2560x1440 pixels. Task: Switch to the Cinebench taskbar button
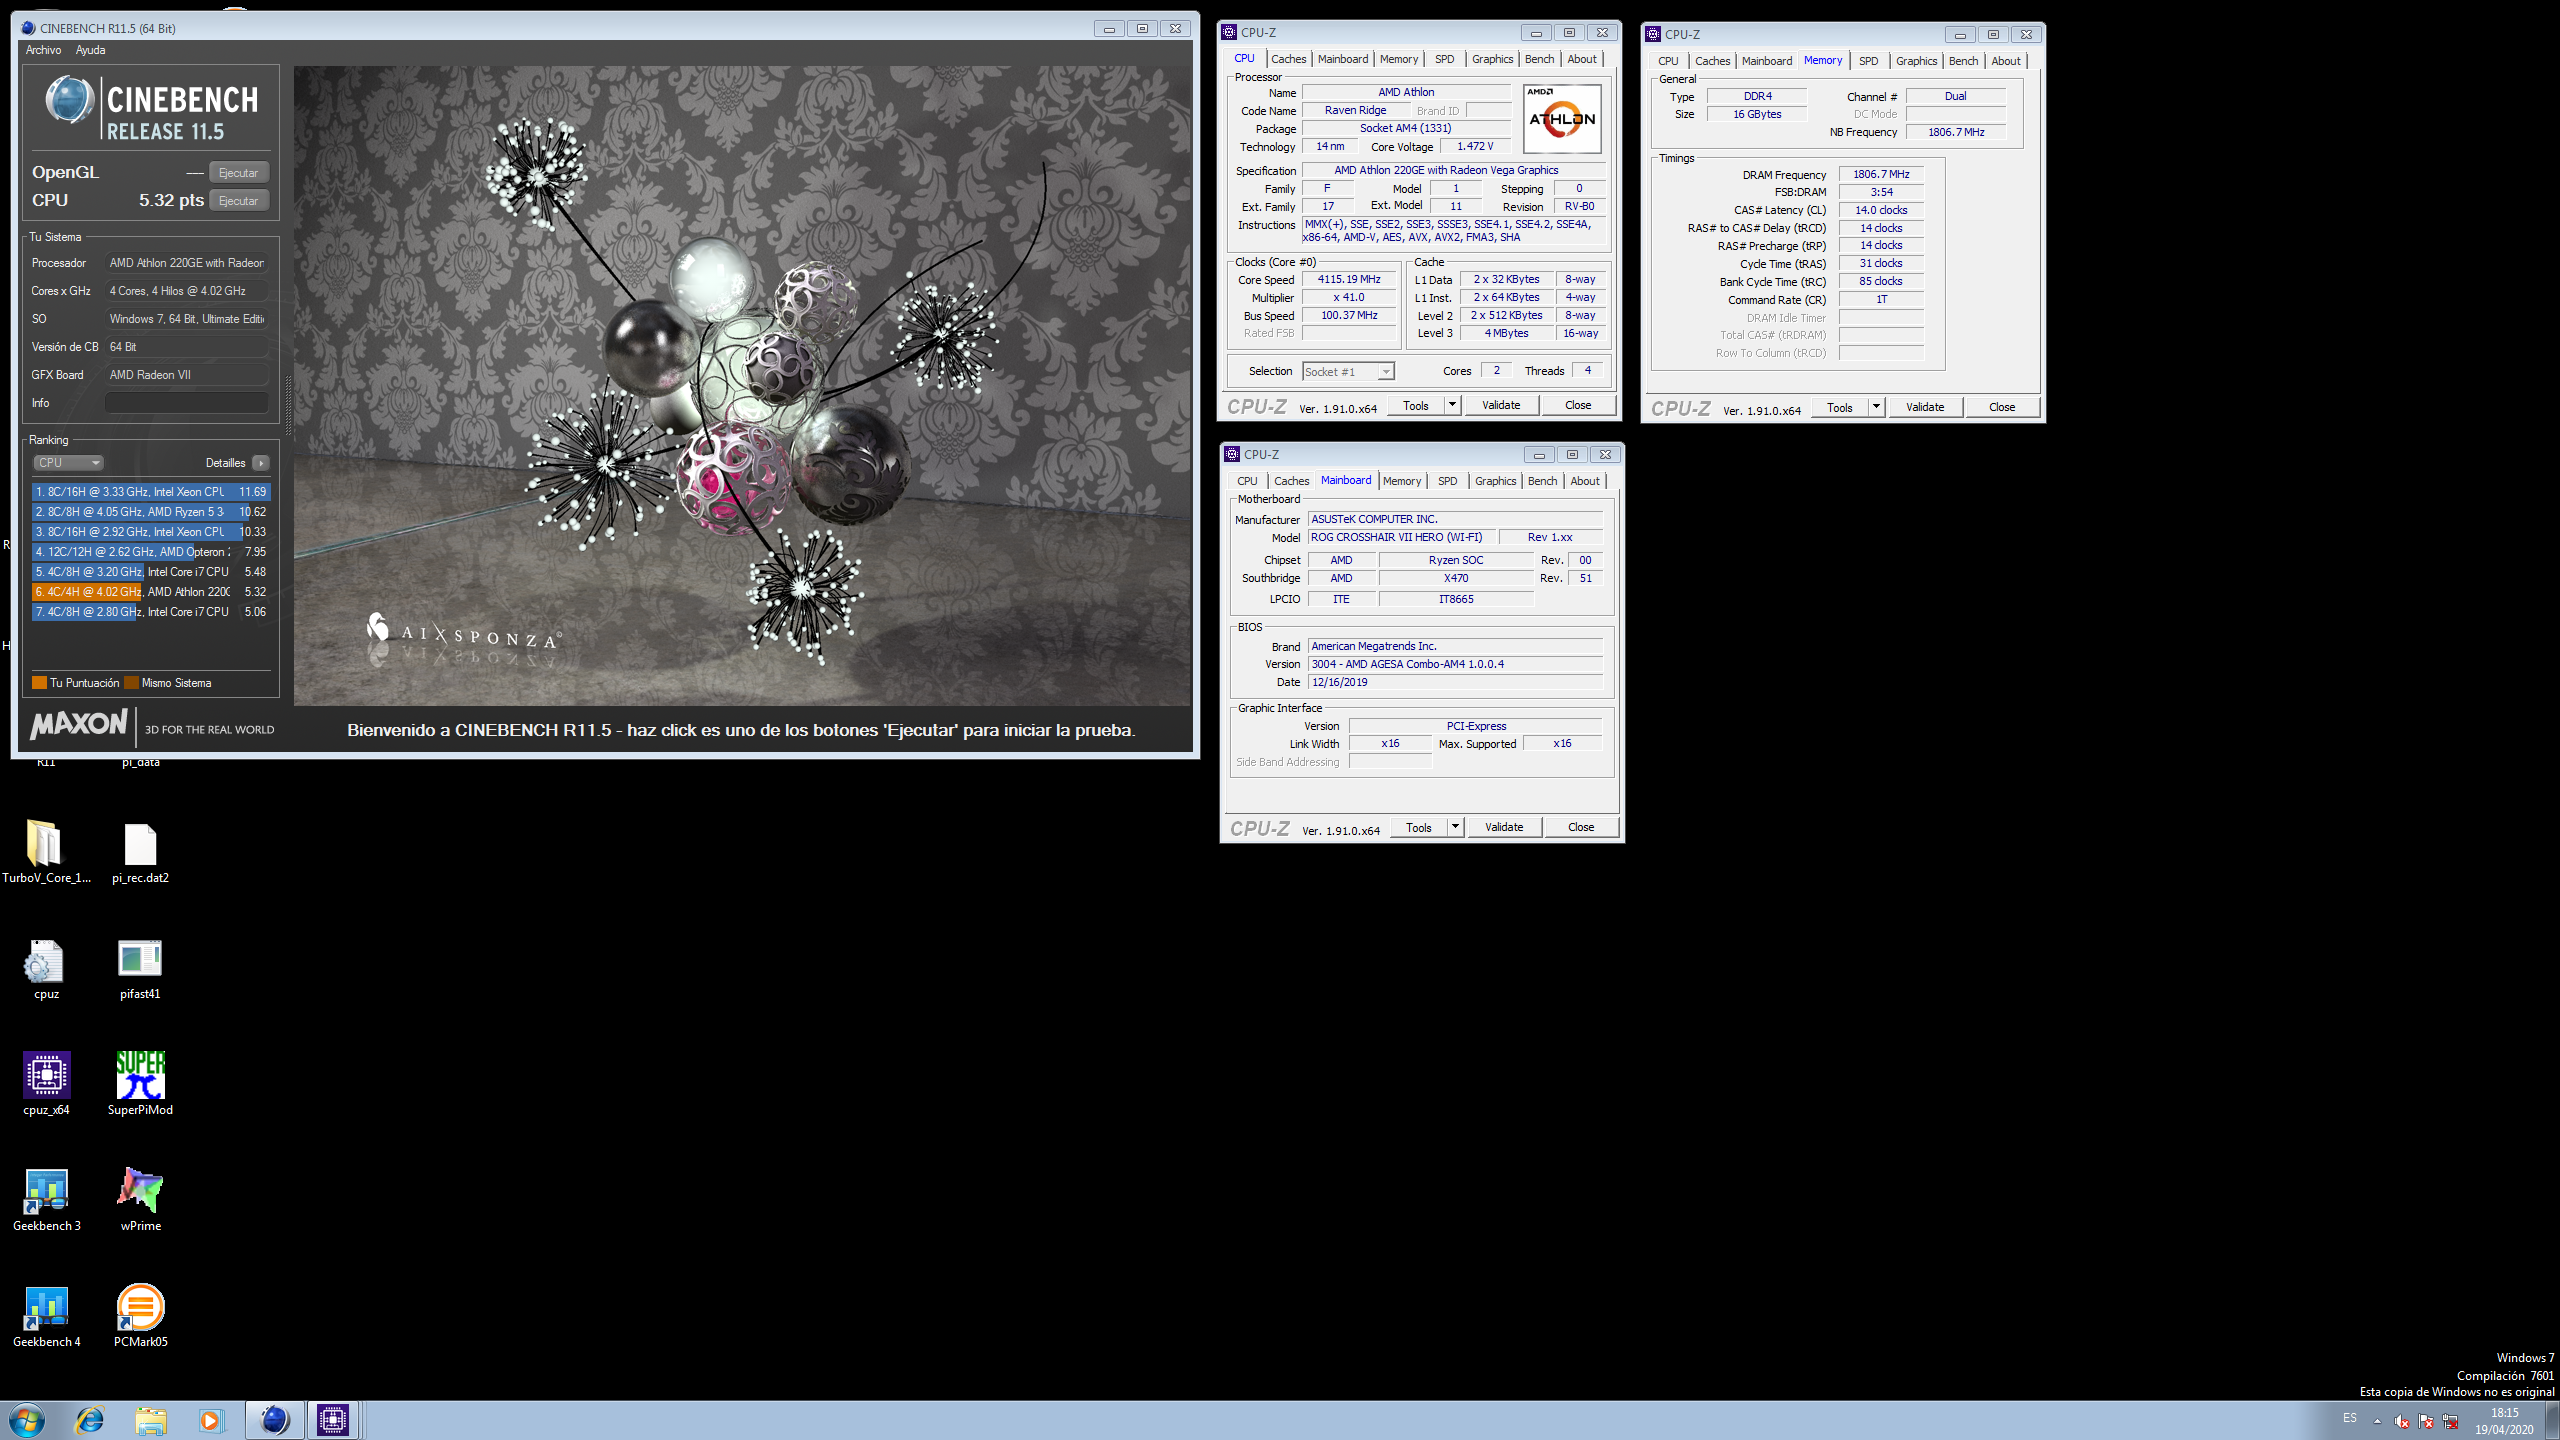274,1420
